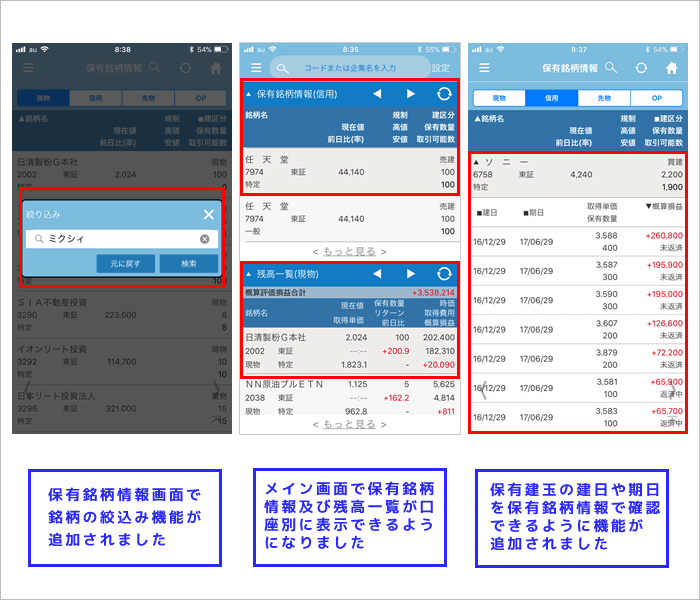Click right page arrow on left screen
700x600 pixels.
(217, 388)
